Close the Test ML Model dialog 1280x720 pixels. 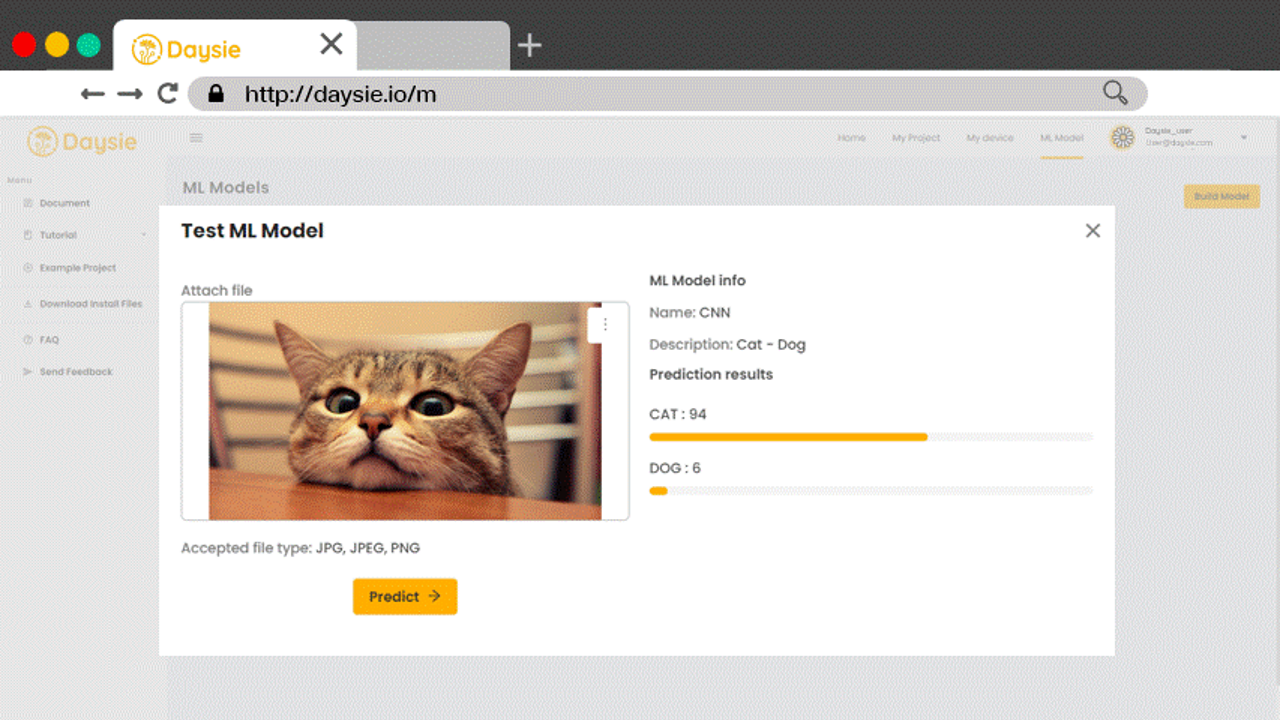(x=1093, y=231)
